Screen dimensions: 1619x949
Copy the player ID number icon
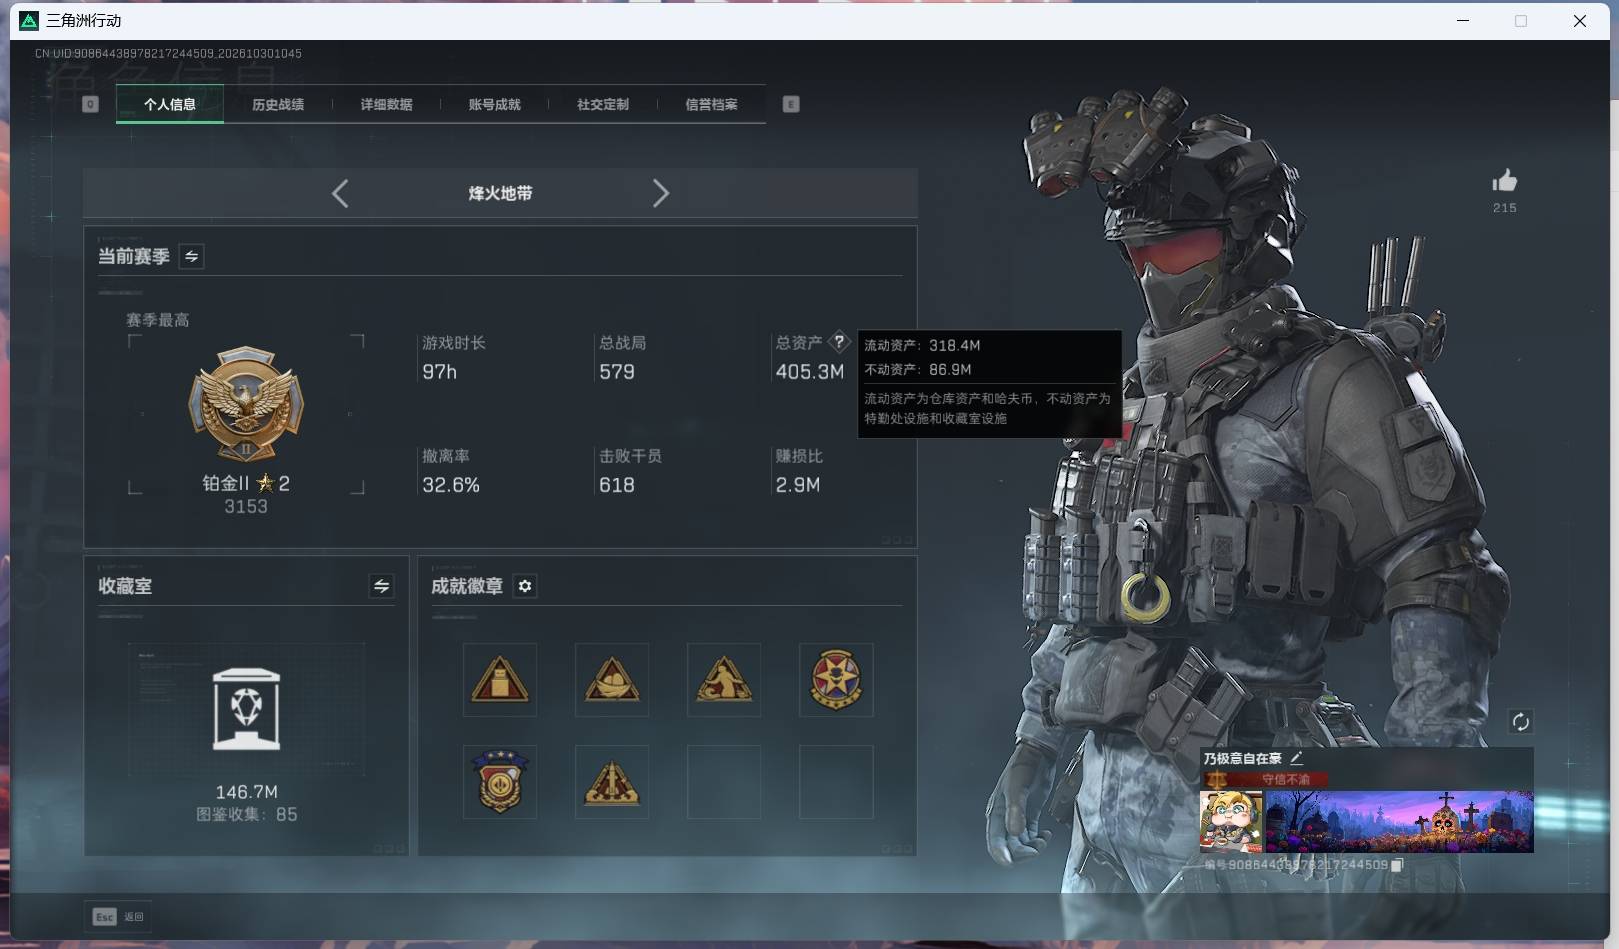(1397, 865)
